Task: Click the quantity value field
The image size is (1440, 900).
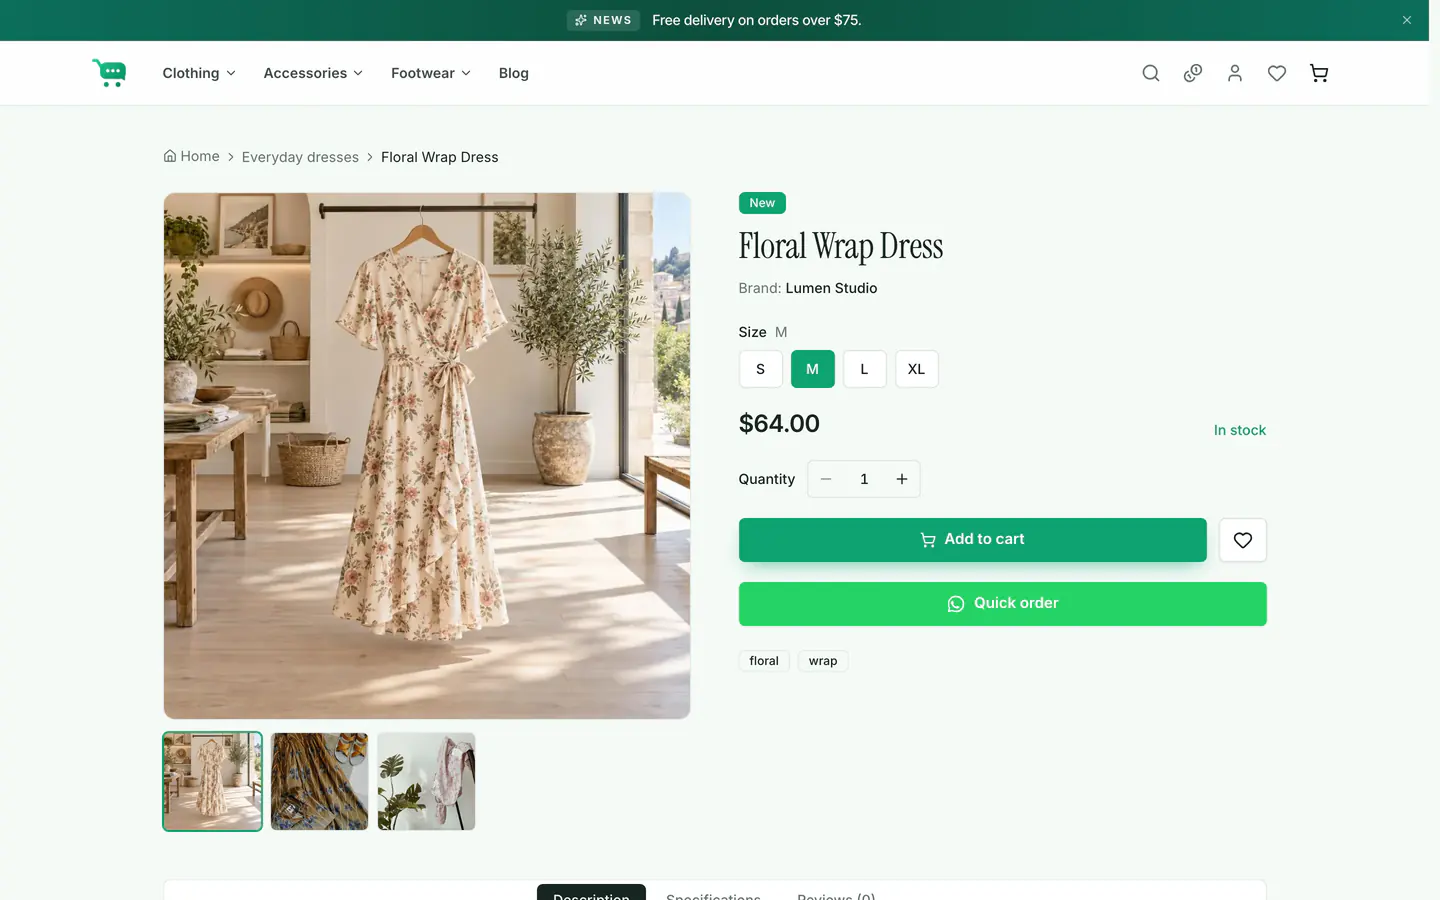Action: (864, 479)
